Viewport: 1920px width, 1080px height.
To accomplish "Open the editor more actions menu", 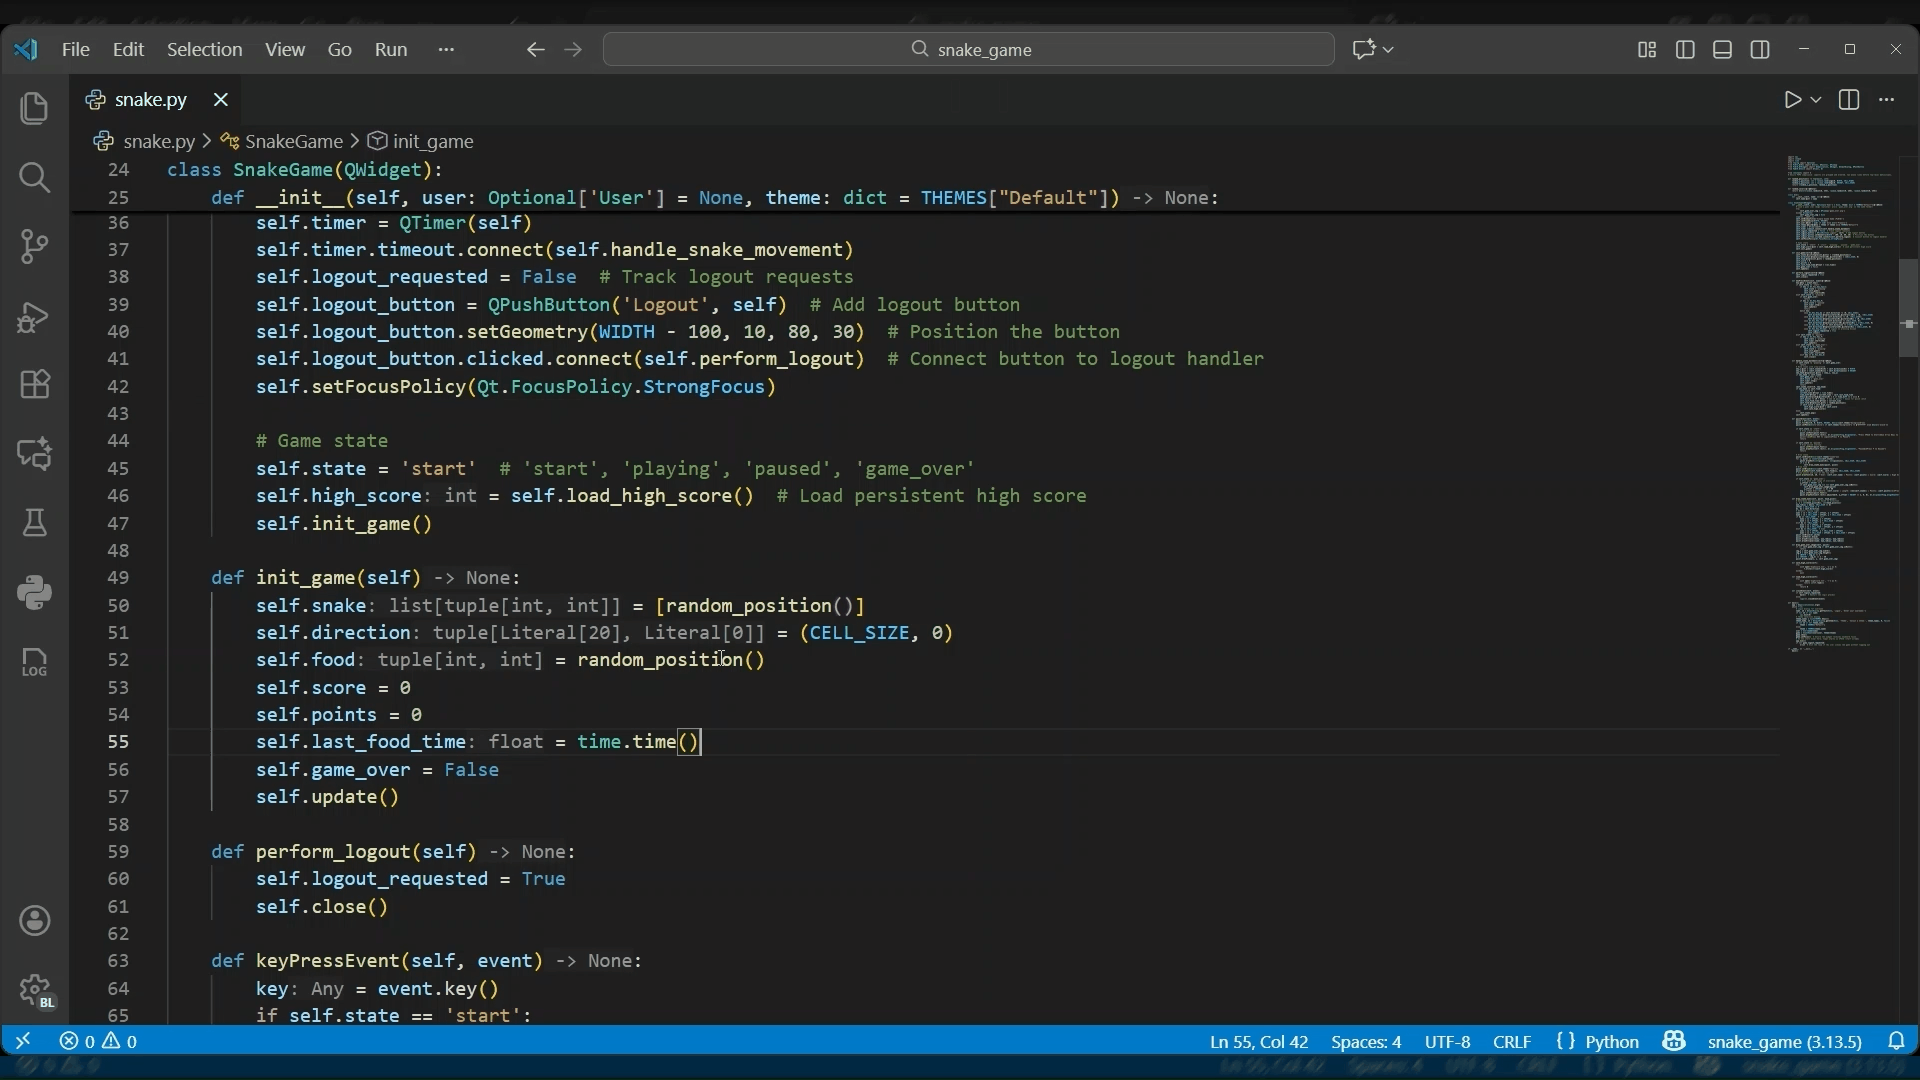I will point(1888,100).
